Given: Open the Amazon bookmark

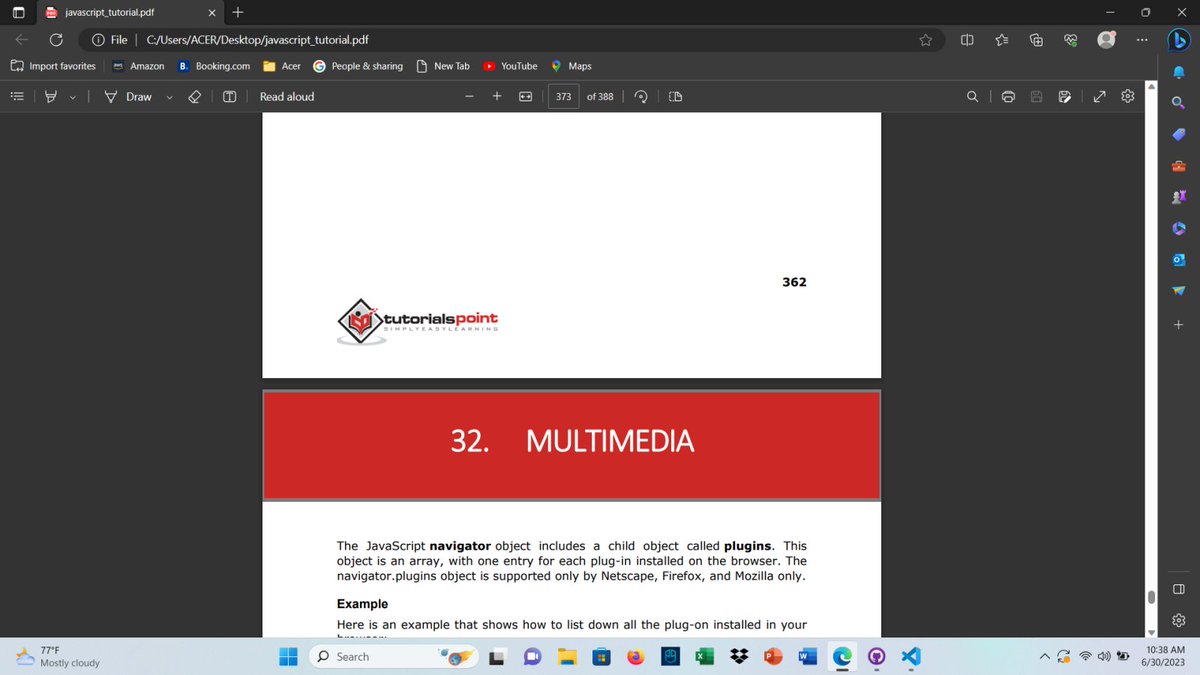Looking at the screenshot, I should [x=138, y=66].
